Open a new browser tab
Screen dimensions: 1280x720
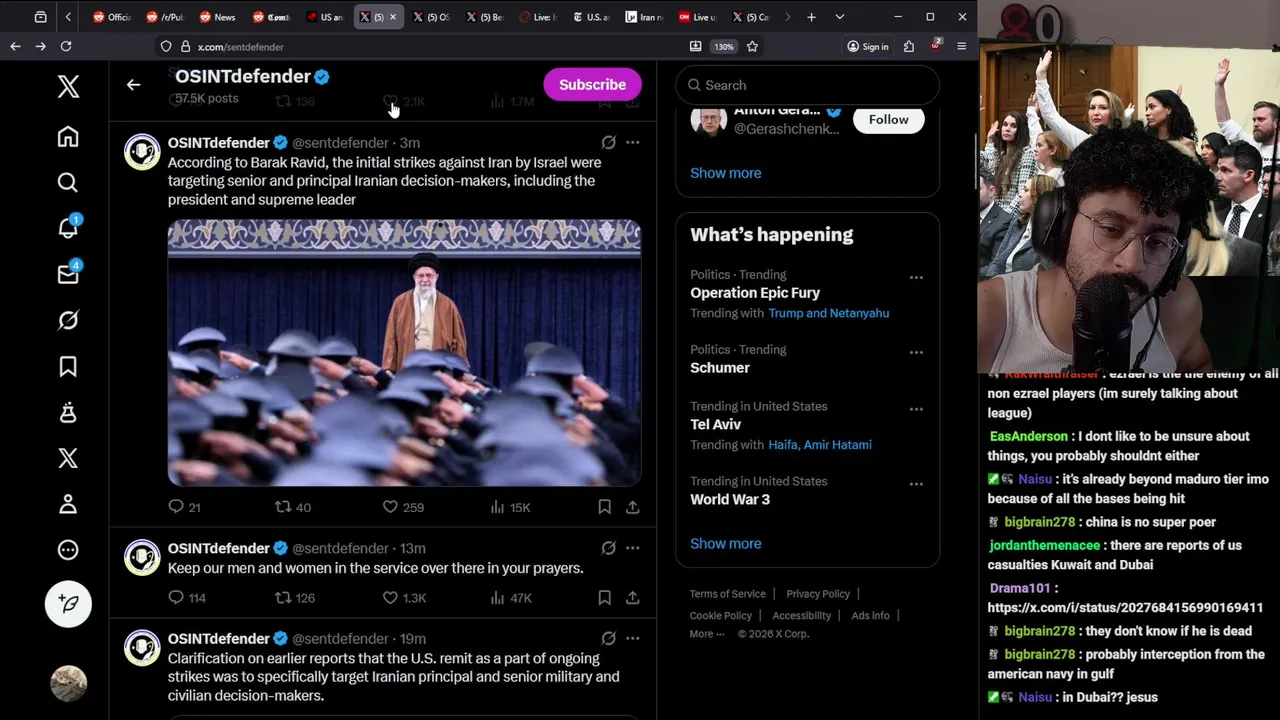point(811,17)
